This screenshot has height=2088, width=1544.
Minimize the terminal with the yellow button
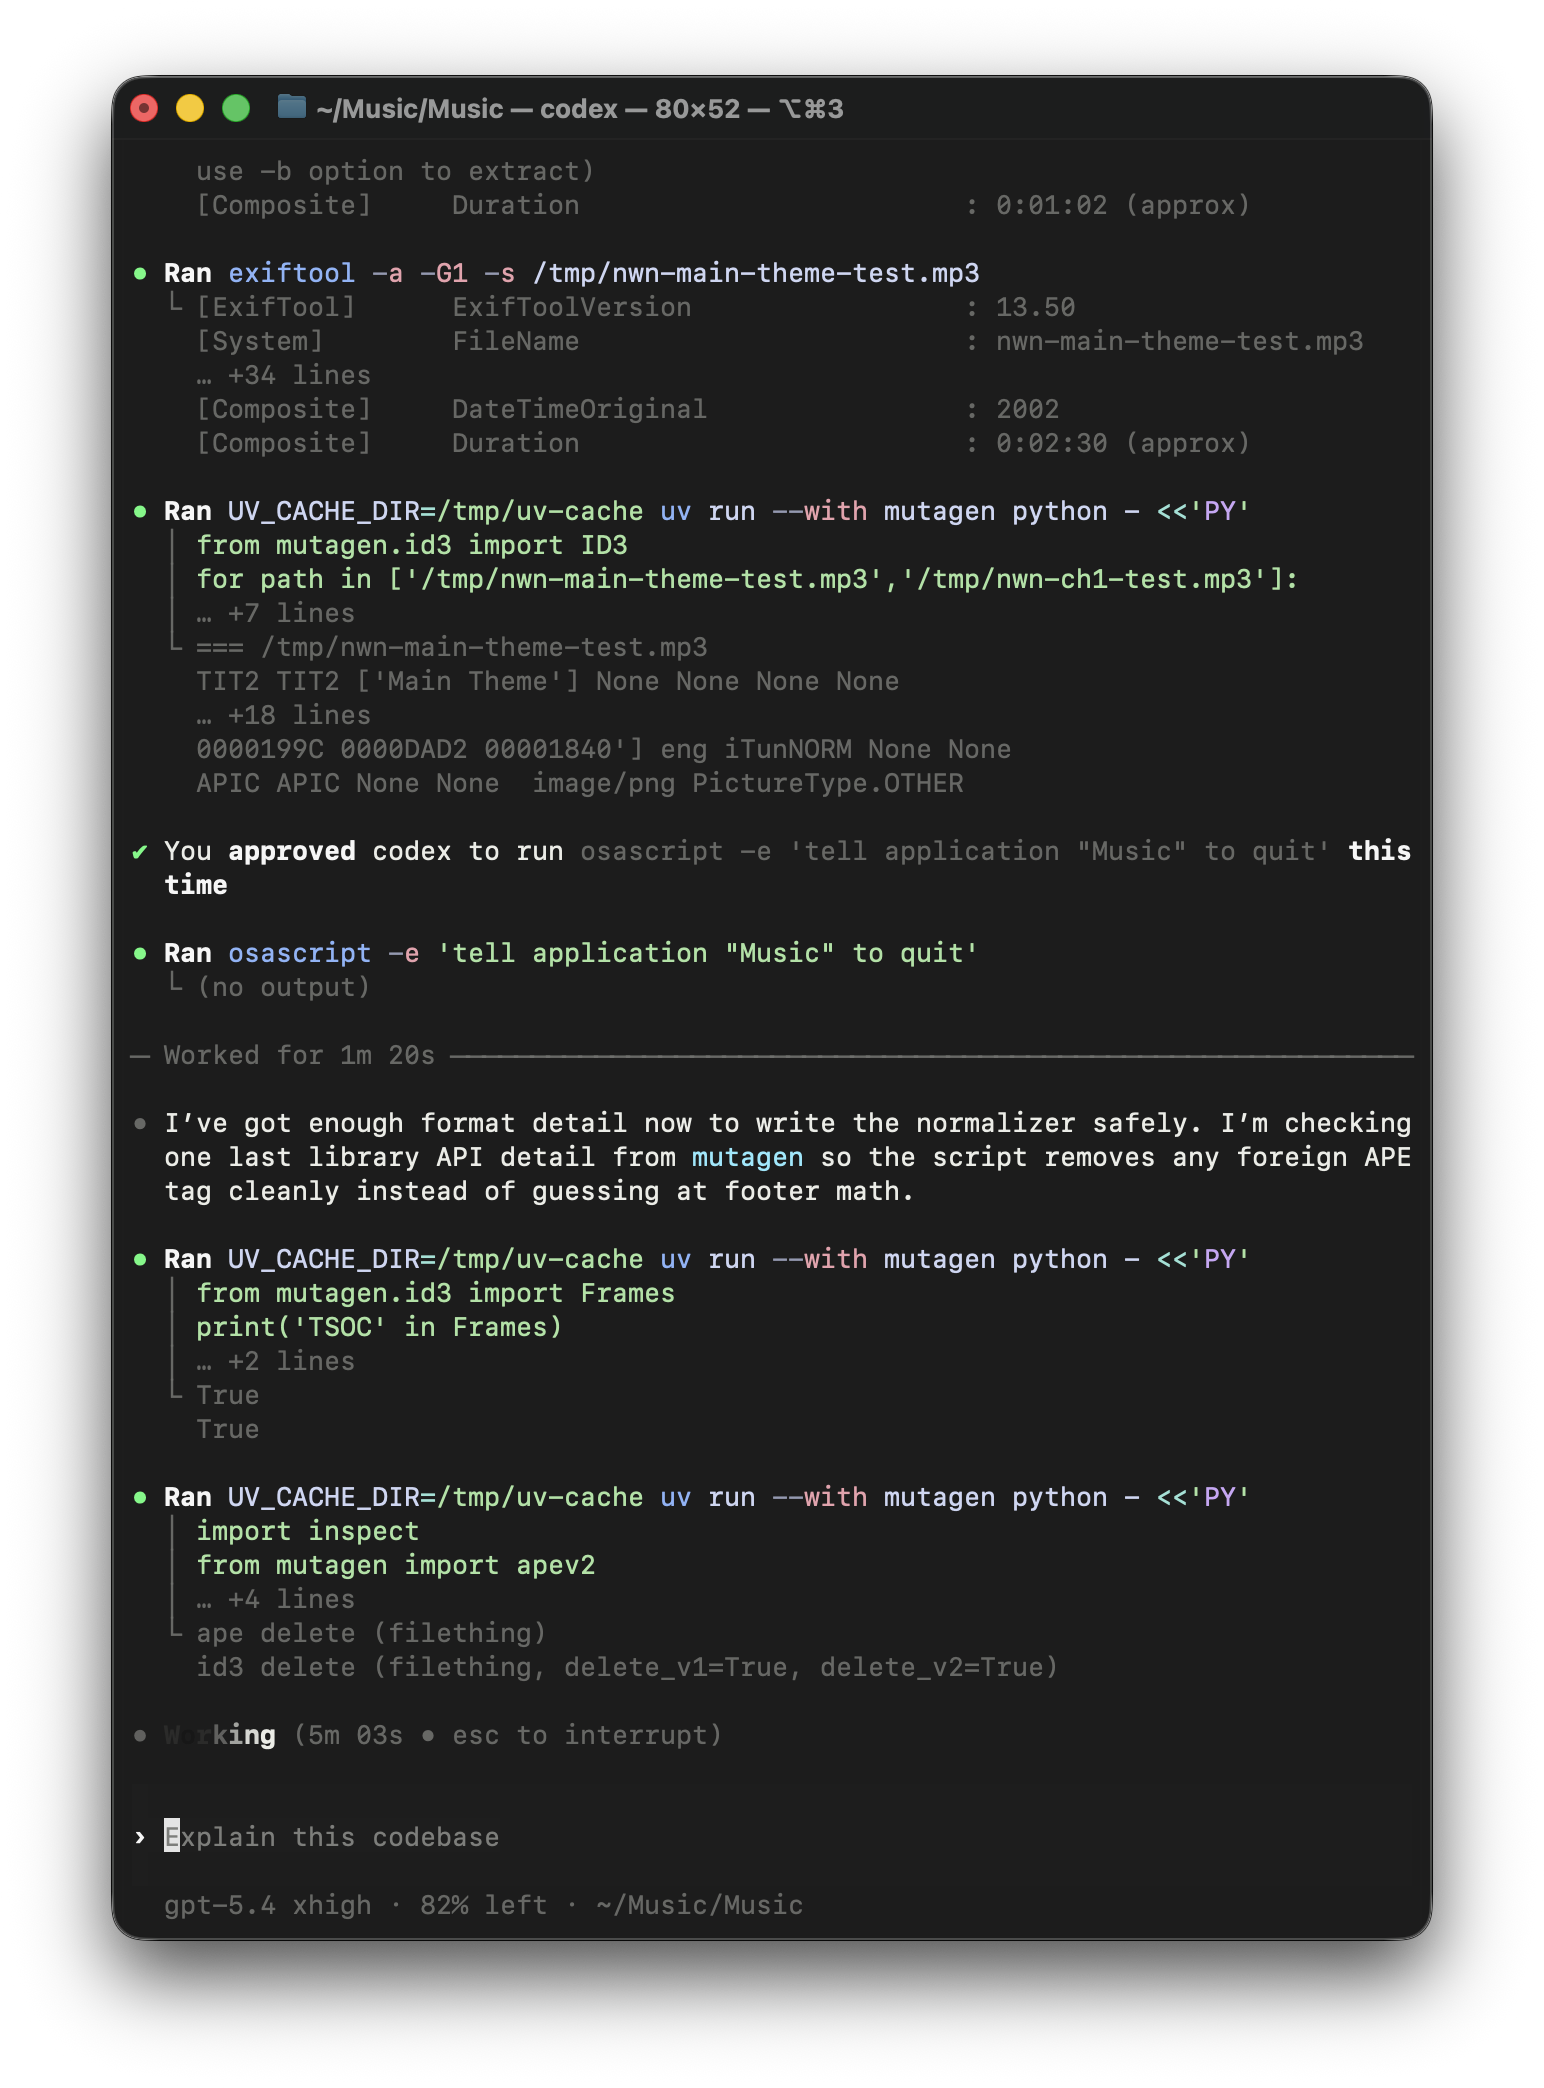190,108
